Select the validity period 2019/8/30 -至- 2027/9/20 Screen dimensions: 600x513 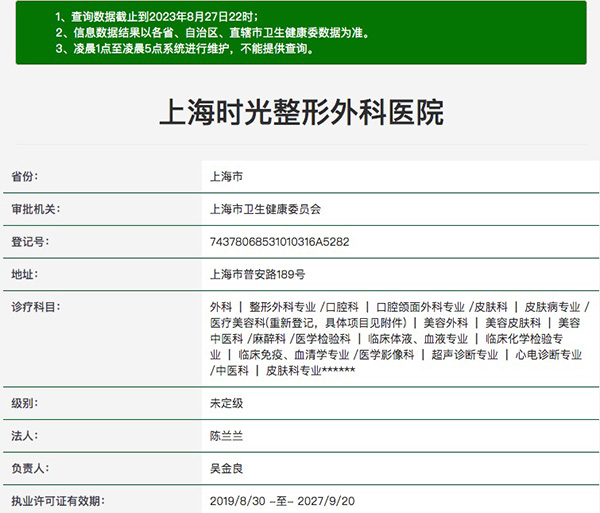[282, 501]
